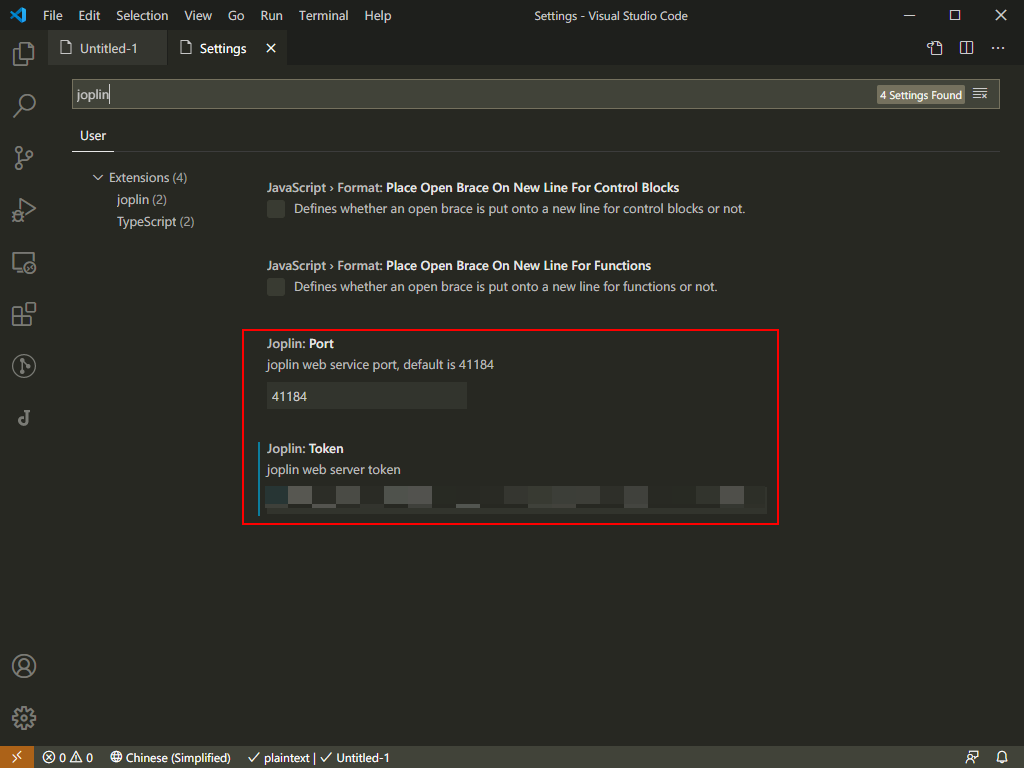This screenshot has height=768, width=1024.
Task: Open the Remote Explorer view
Action: (x=24, y=263)
